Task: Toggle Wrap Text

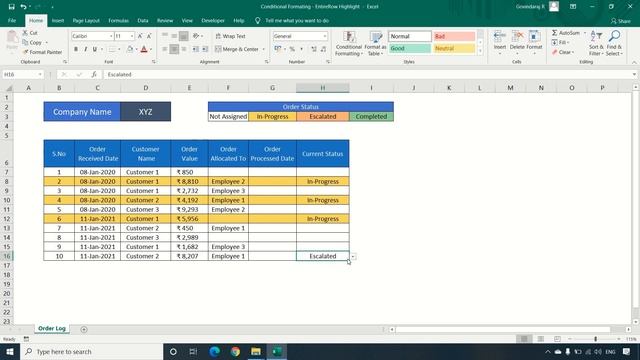Action: point(230,36)
